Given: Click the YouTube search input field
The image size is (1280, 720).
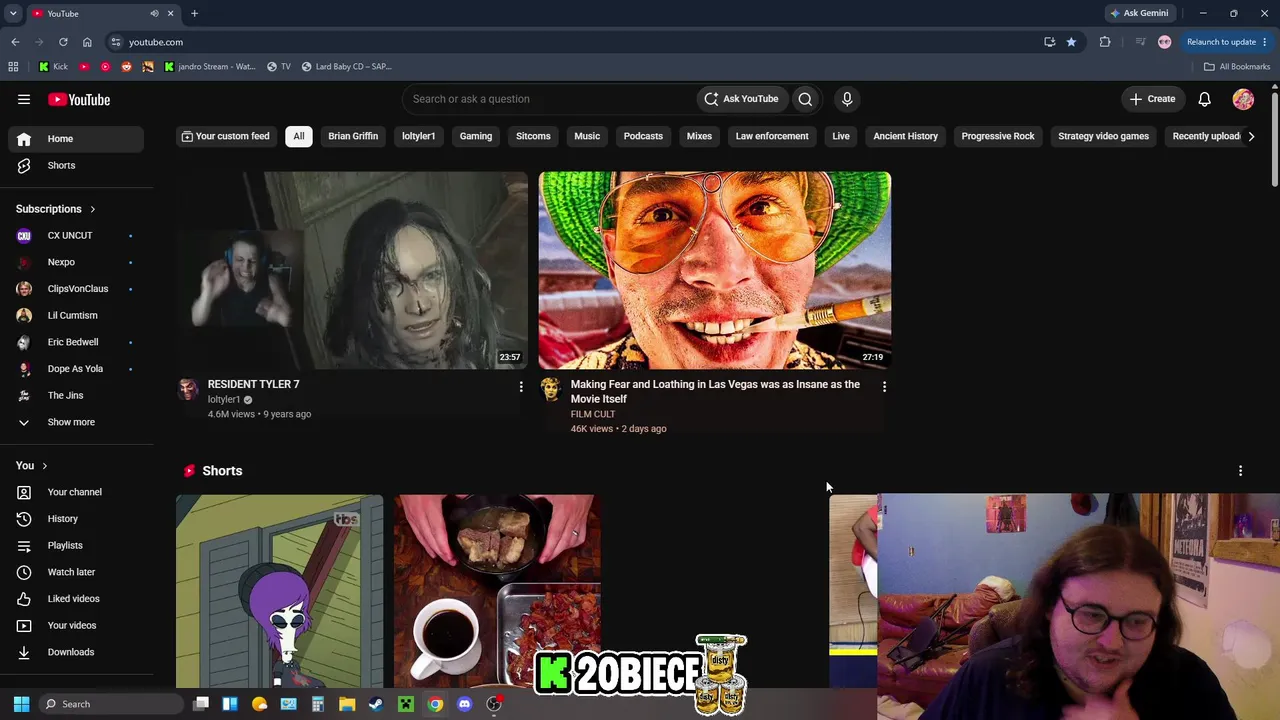Looking at the screenshot, I should (x=550, y=99).
